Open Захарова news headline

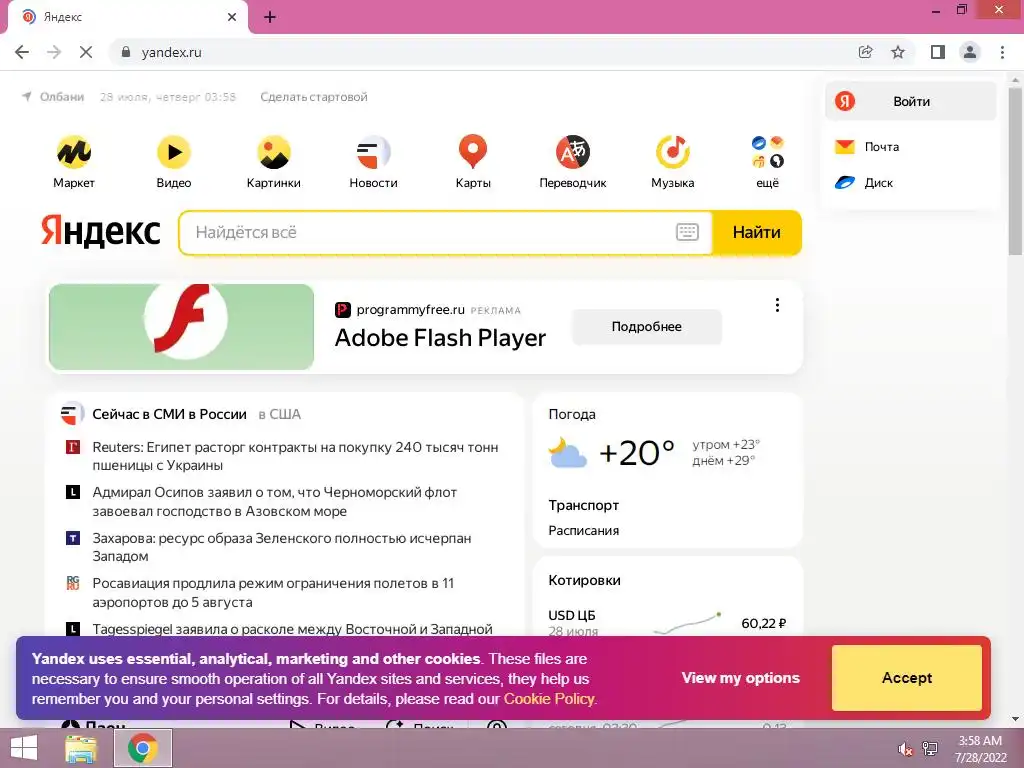[281, 547]
